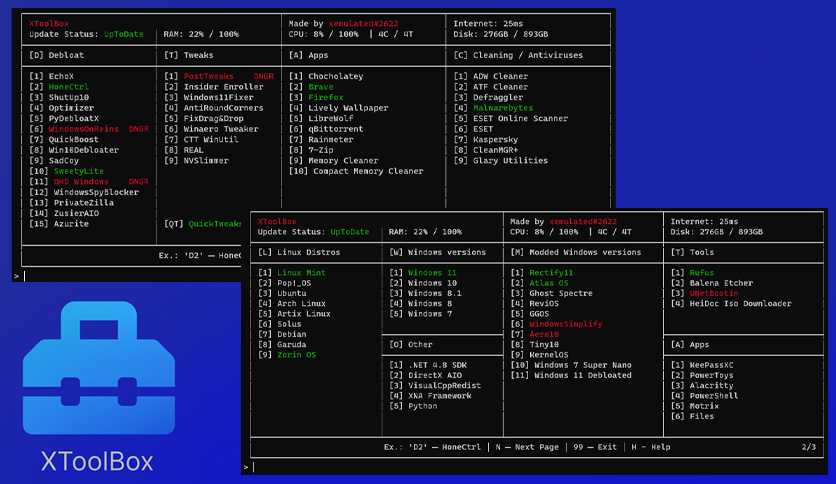Screen dimensions: 836x484
Task: Select the Ubuntu distro
Action: pos(282,293)
